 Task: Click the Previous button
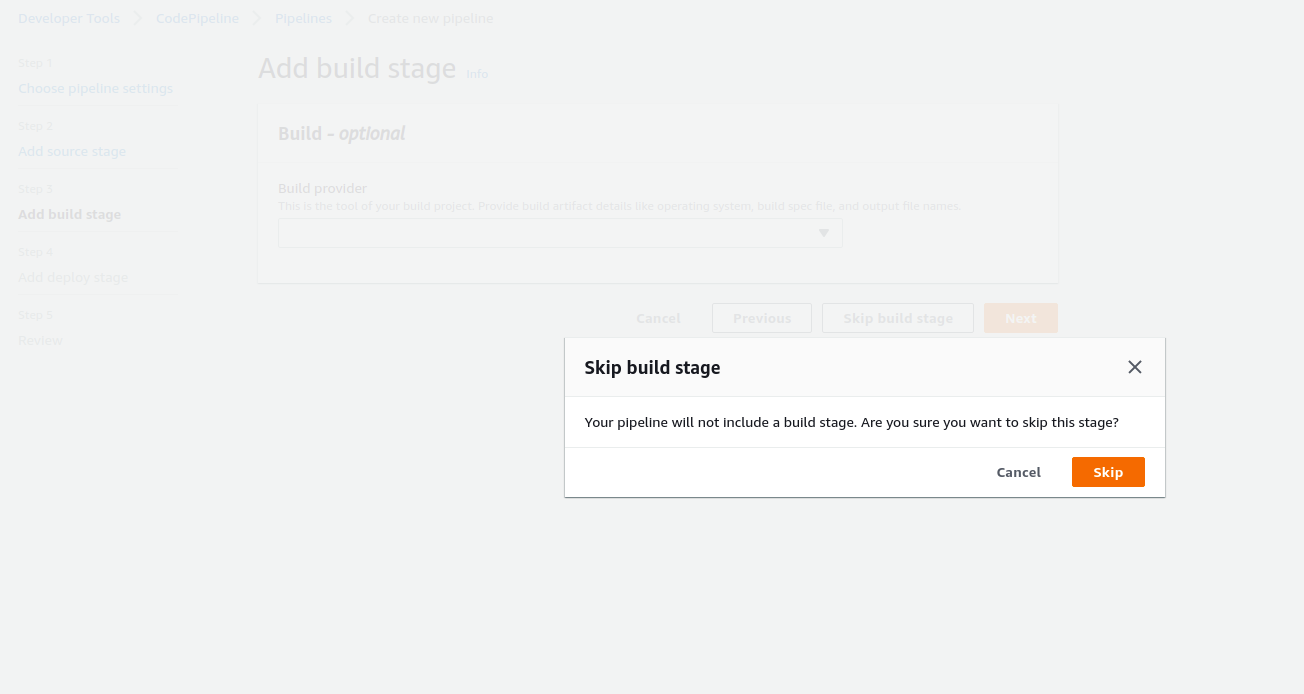761,318
